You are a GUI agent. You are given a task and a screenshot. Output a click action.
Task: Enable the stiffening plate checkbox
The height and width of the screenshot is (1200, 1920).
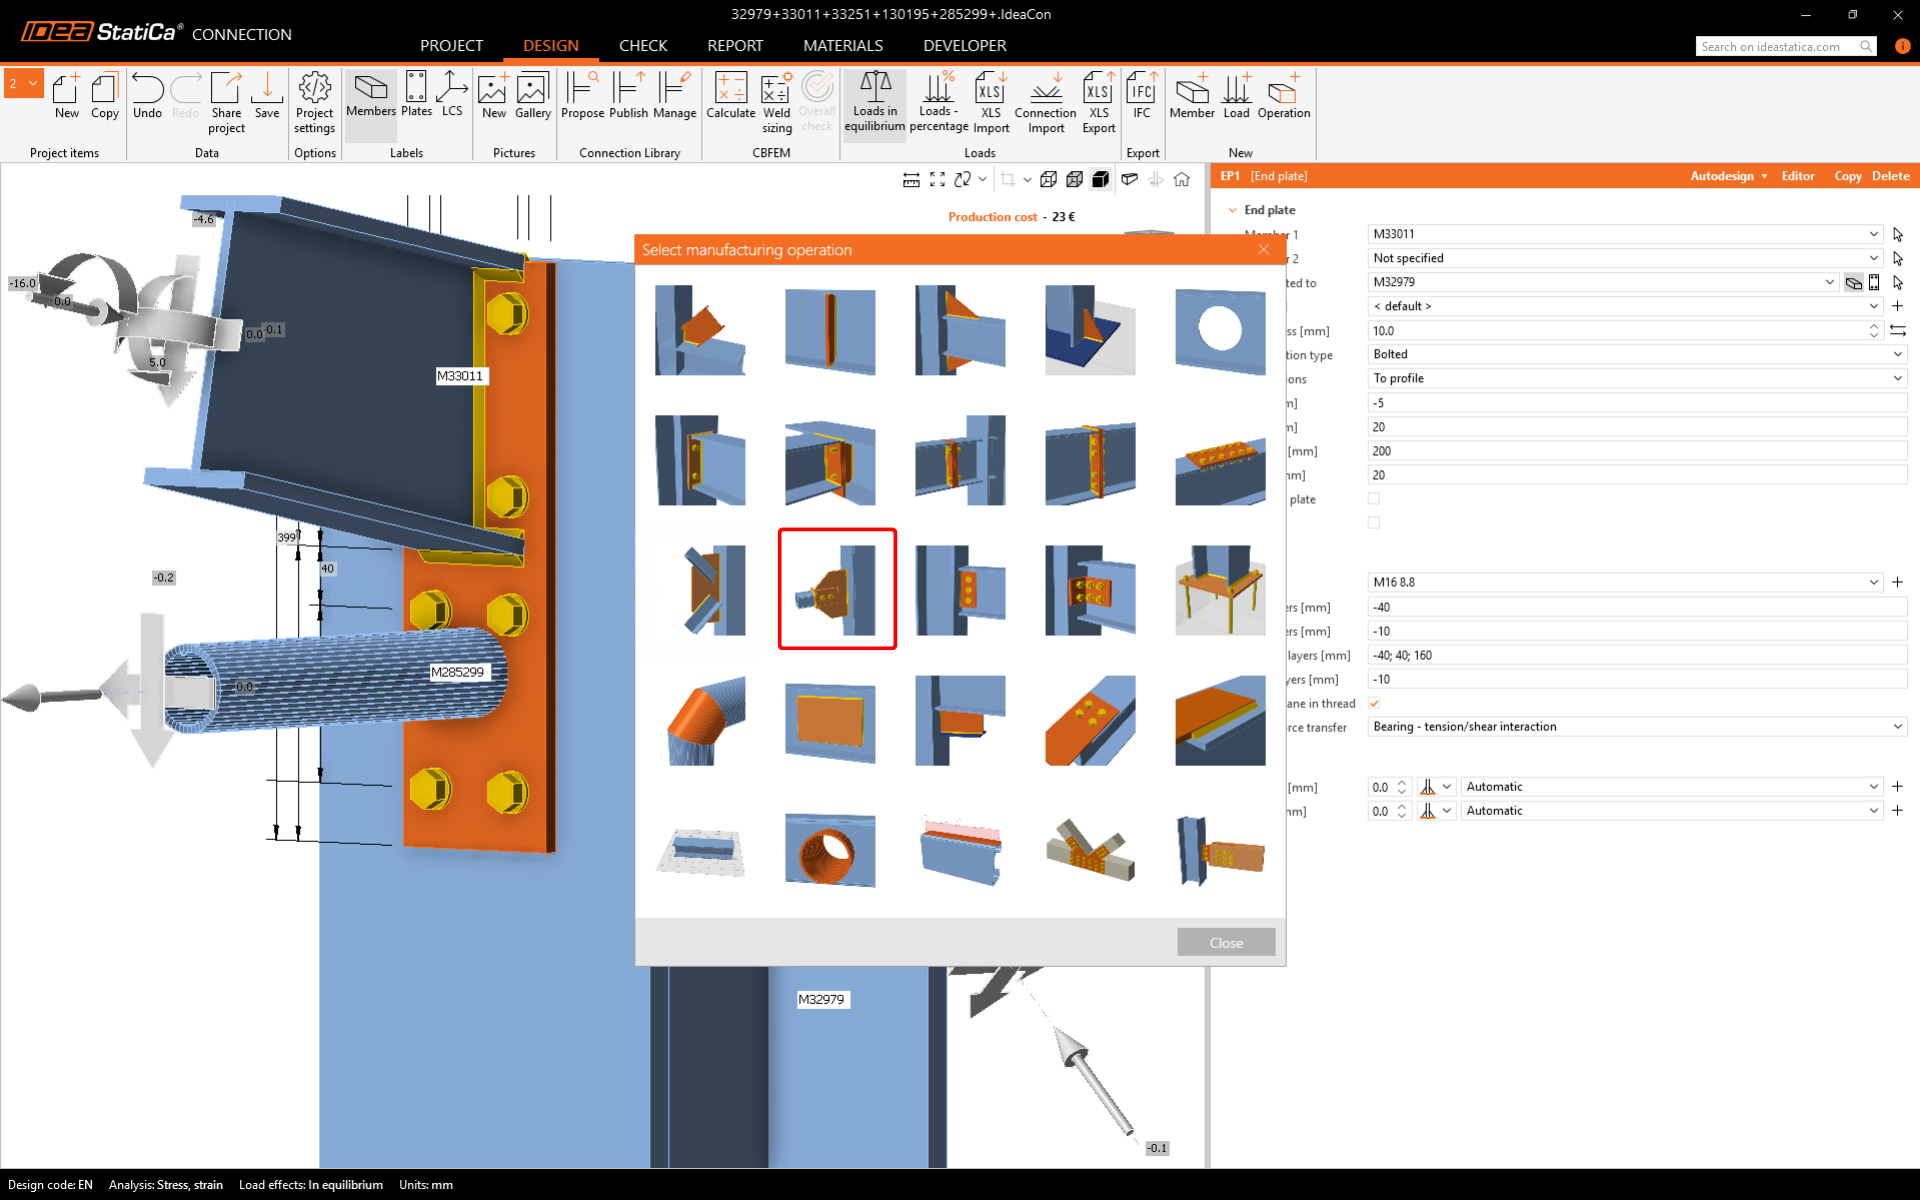pyautogui.click(x=1374, y=499)
